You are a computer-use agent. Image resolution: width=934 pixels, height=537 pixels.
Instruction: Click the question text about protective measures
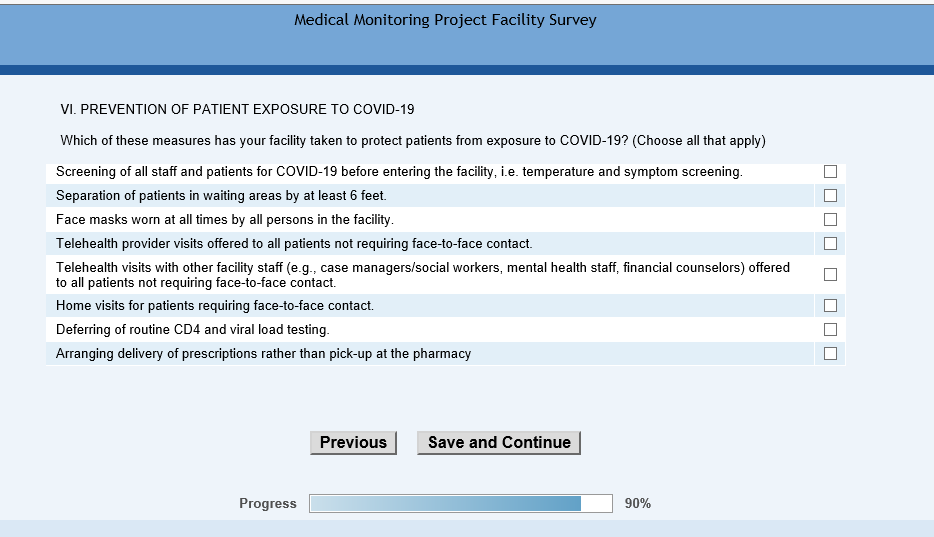point(413,141)
